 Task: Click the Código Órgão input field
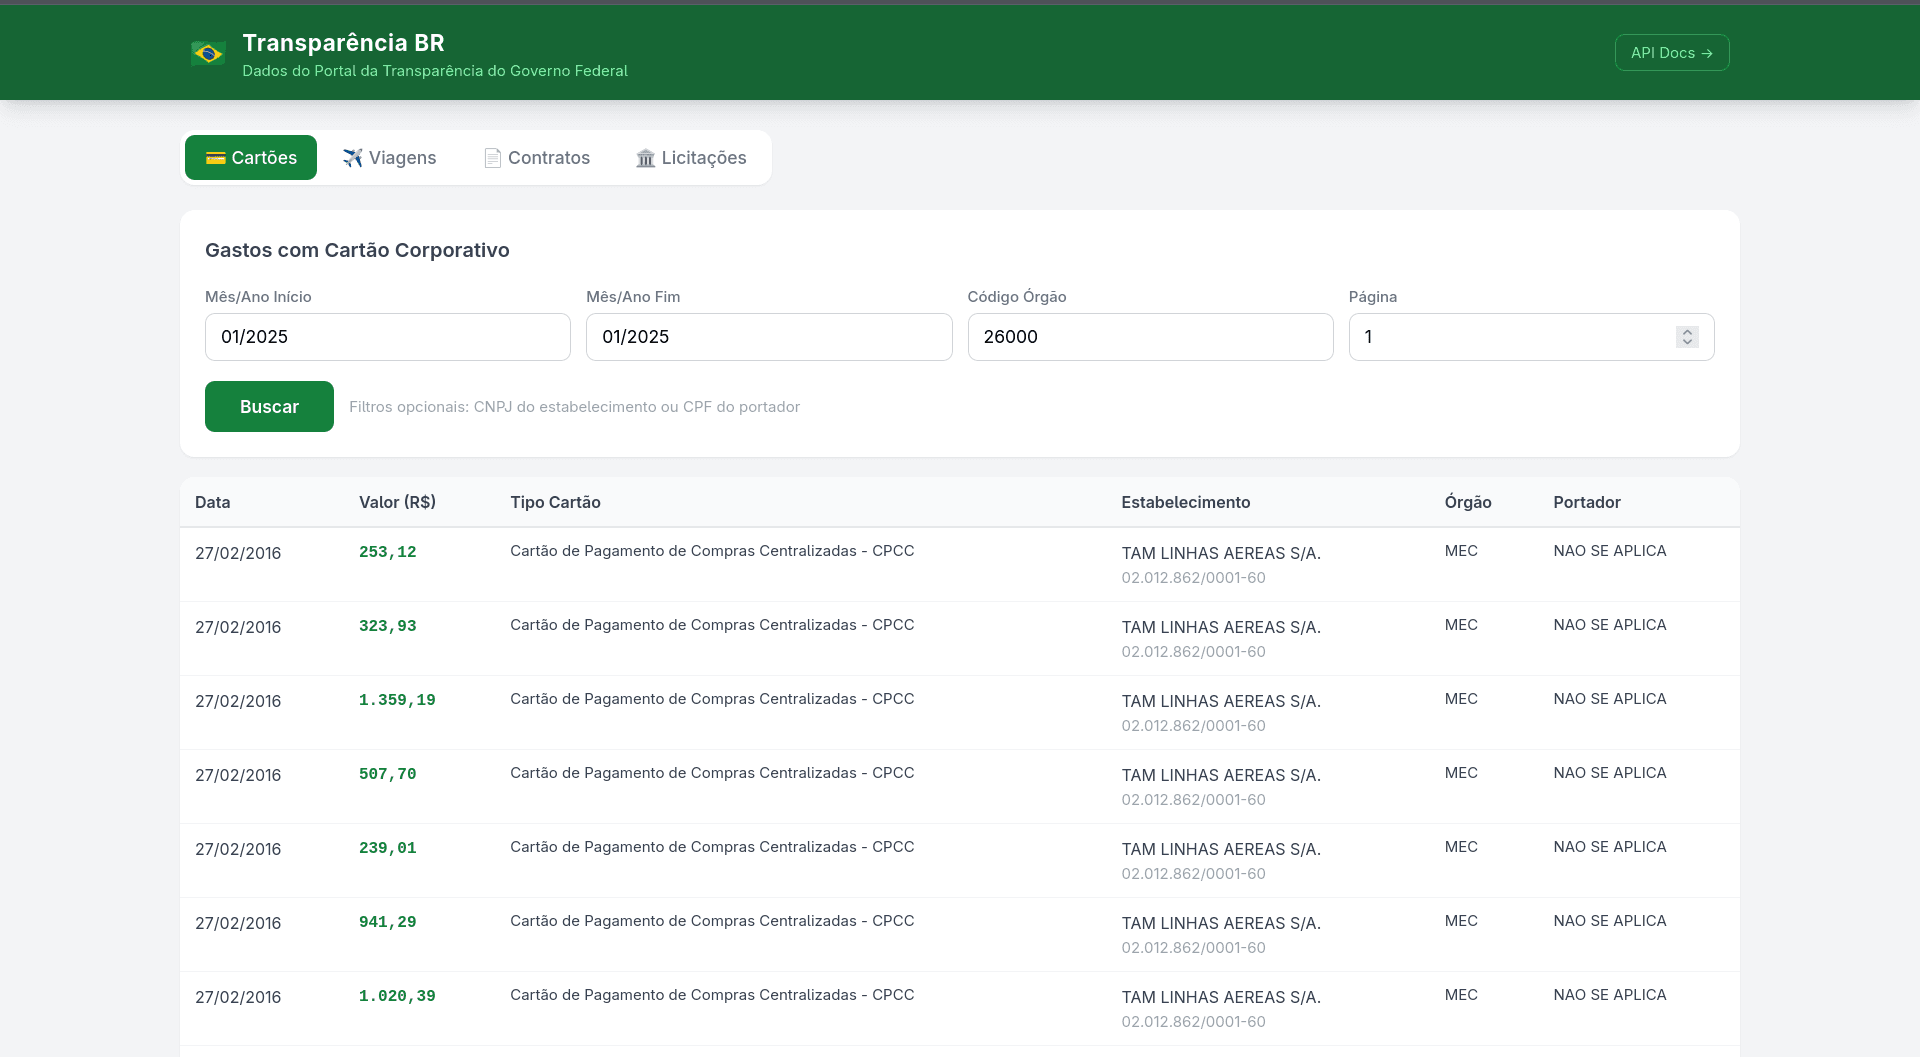(x=1150, y=337)
